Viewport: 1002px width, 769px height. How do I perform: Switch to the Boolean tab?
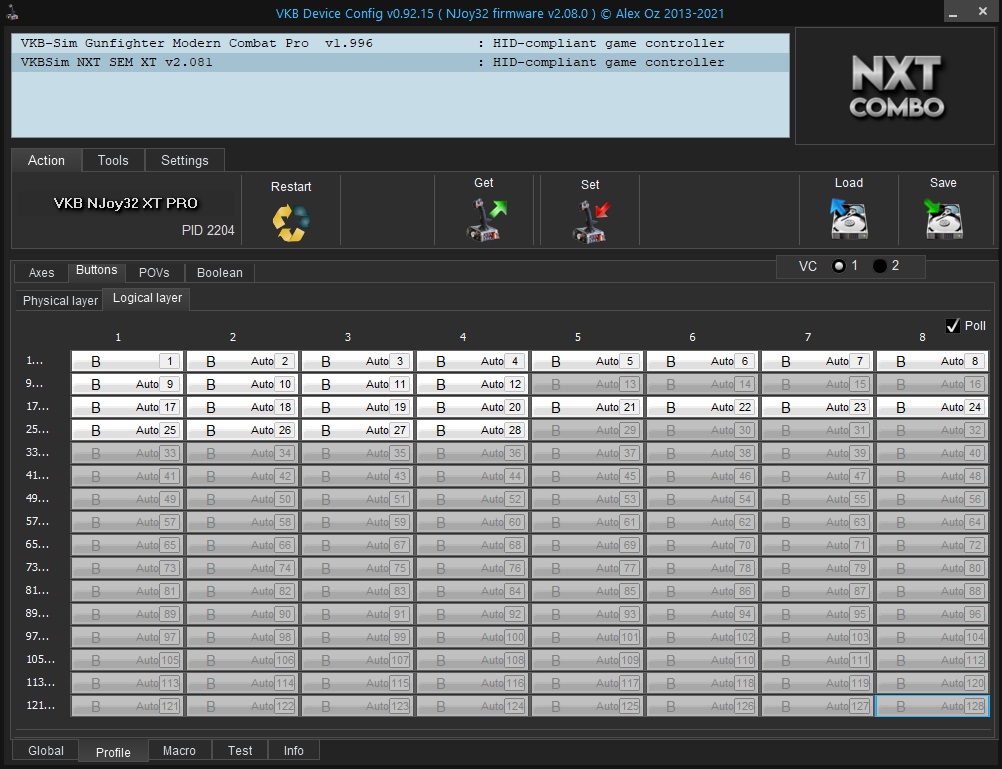coord(220,273)
